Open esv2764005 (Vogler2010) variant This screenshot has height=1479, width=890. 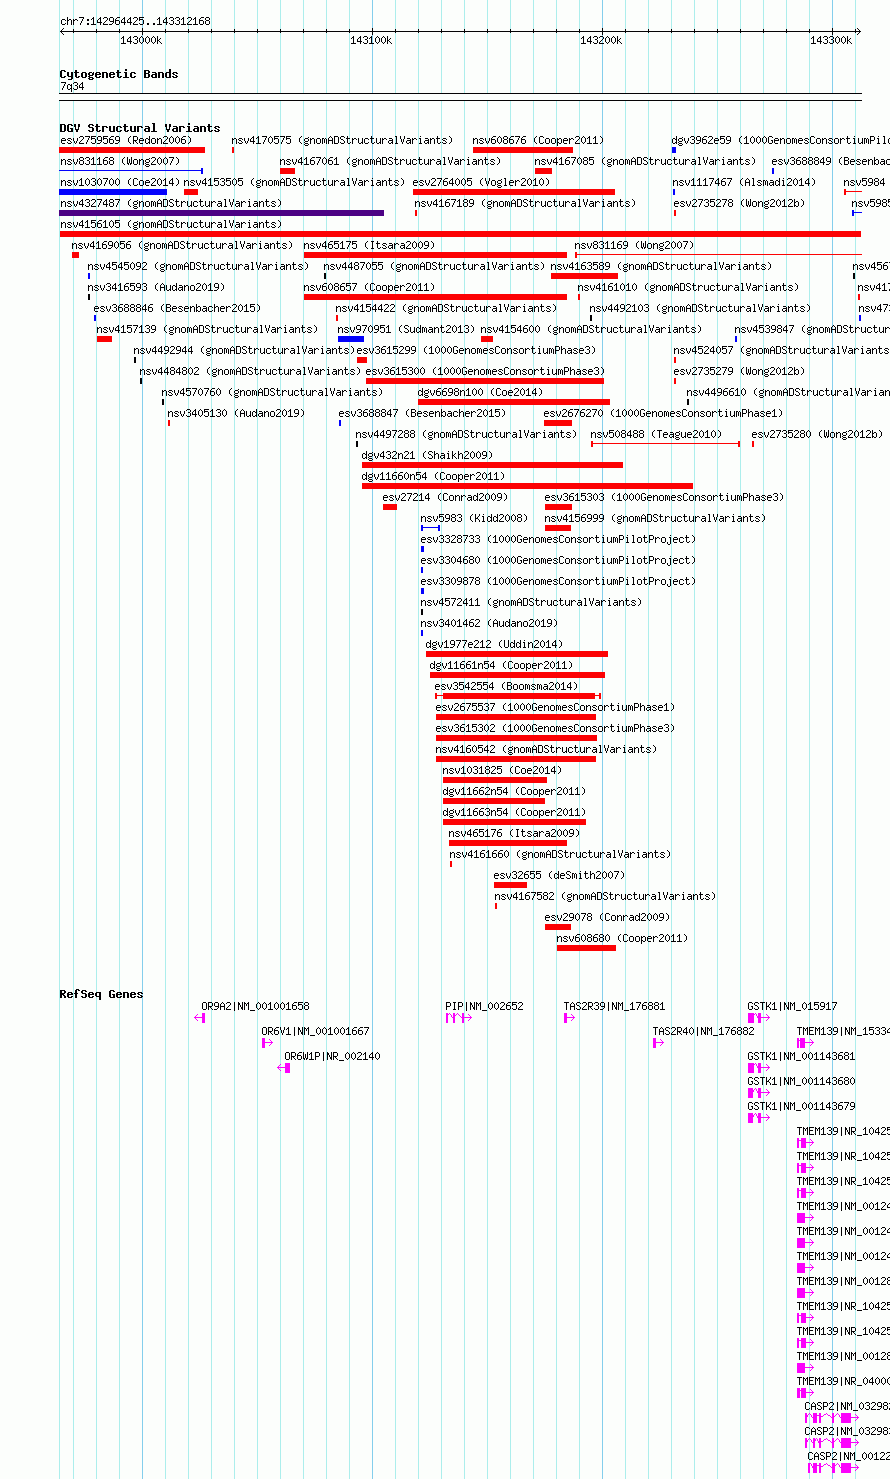point(481,183)
